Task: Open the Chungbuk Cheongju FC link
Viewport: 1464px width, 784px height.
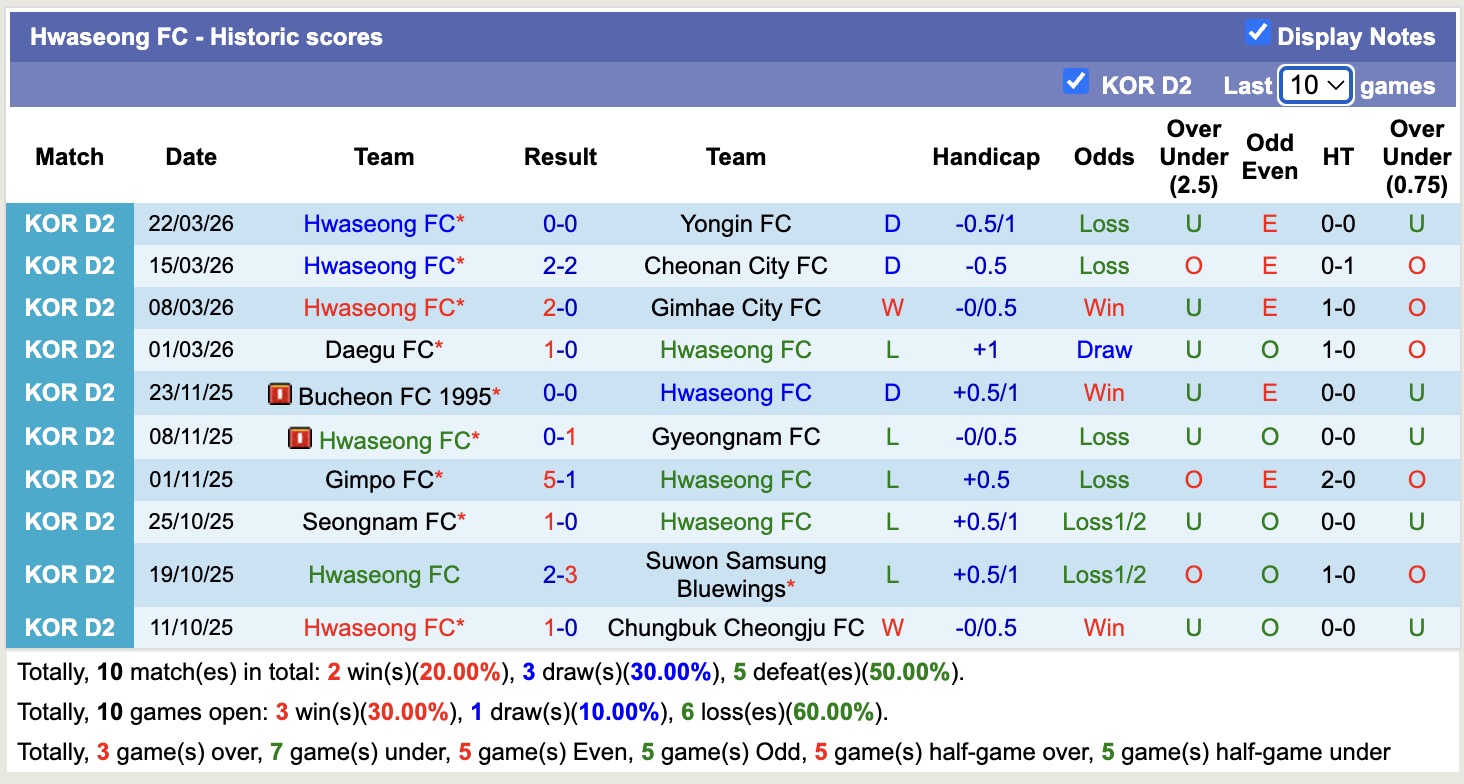Action: coord(736,627)
